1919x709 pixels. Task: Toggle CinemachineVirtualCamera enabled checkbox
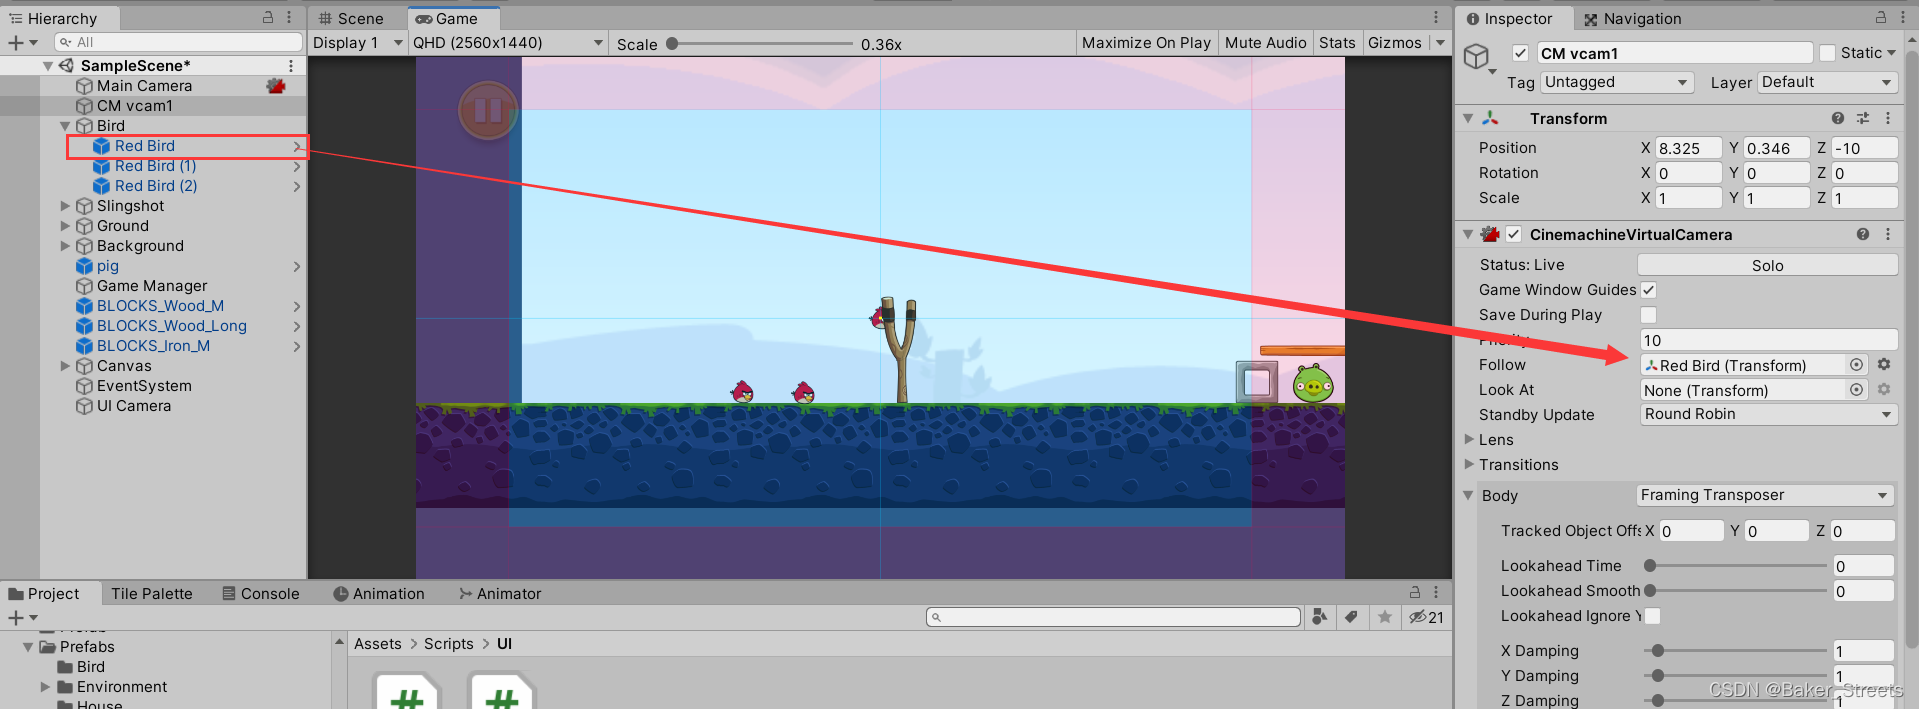click(1514, 234)
